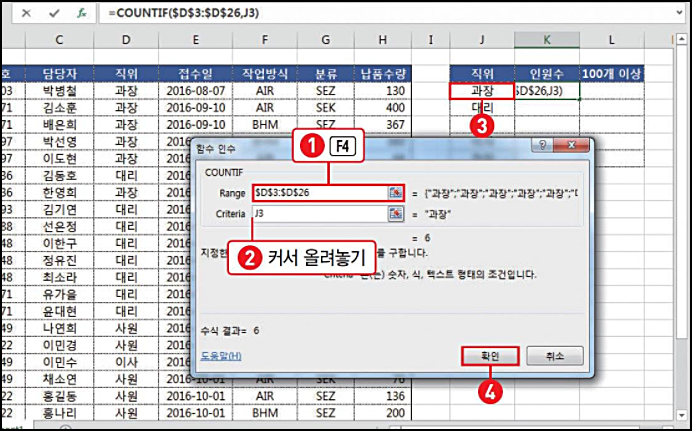This screenshot has height=431, width=692.
Task: Click the 분류 table header
Action: pyautogui.click(x=325, y=74)
